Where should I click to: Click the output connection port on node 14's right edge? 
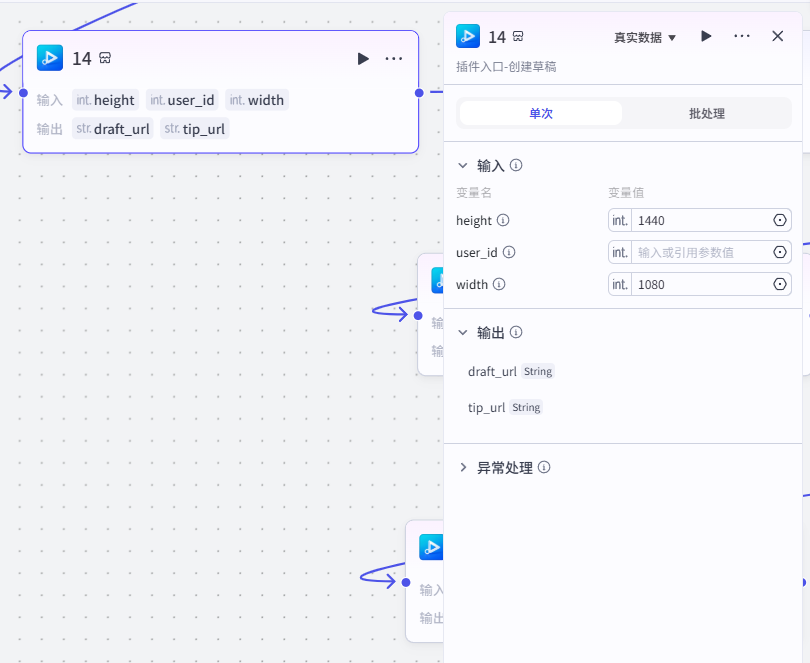point(419,93)
